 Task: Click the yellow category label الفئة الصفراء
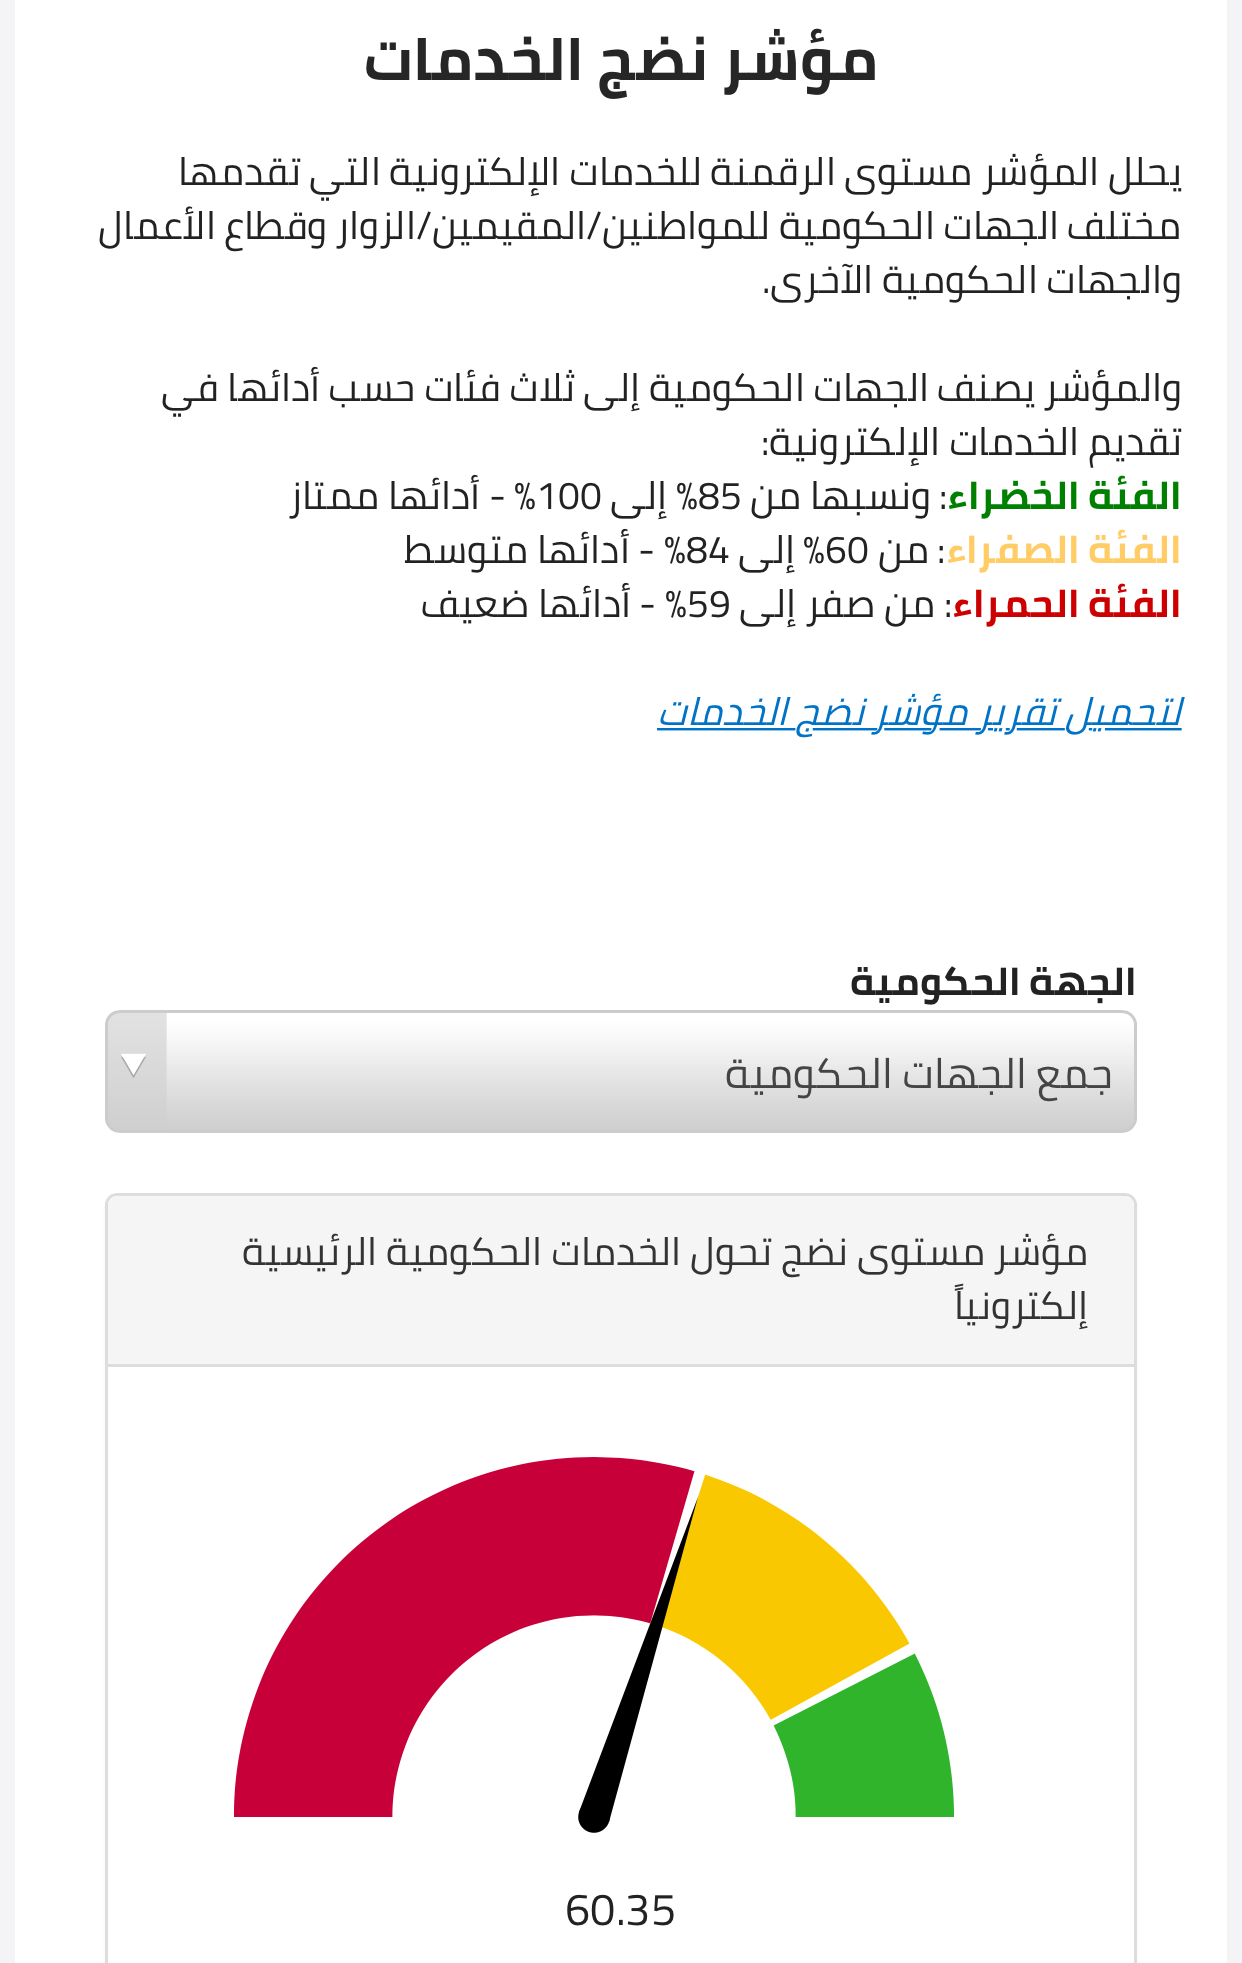[x=1064, y=551]
